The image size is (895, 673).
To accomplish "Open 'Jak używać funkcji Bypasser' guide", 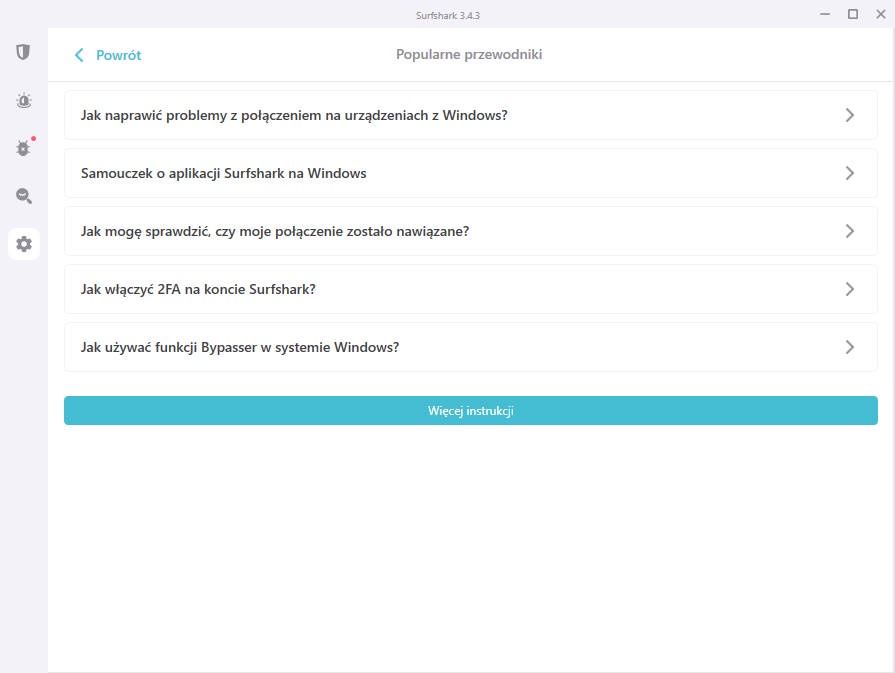I will pos(470,347).
